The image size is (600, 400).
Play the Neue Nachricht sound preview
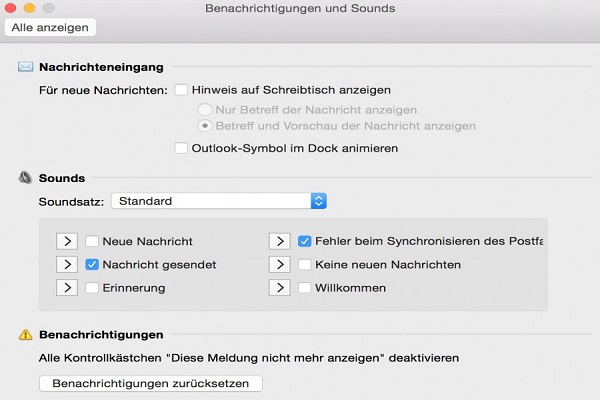click(x=67, y=242)
